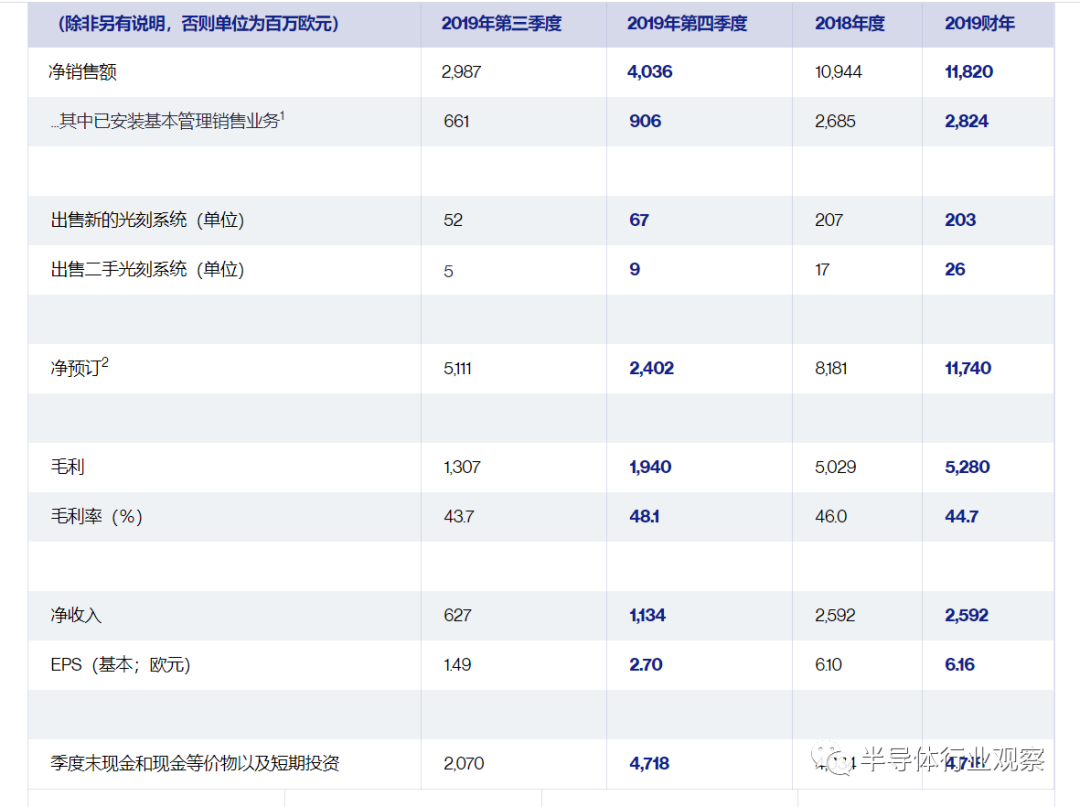Click the 2018年度 net income value 2,592

[835, 615]
